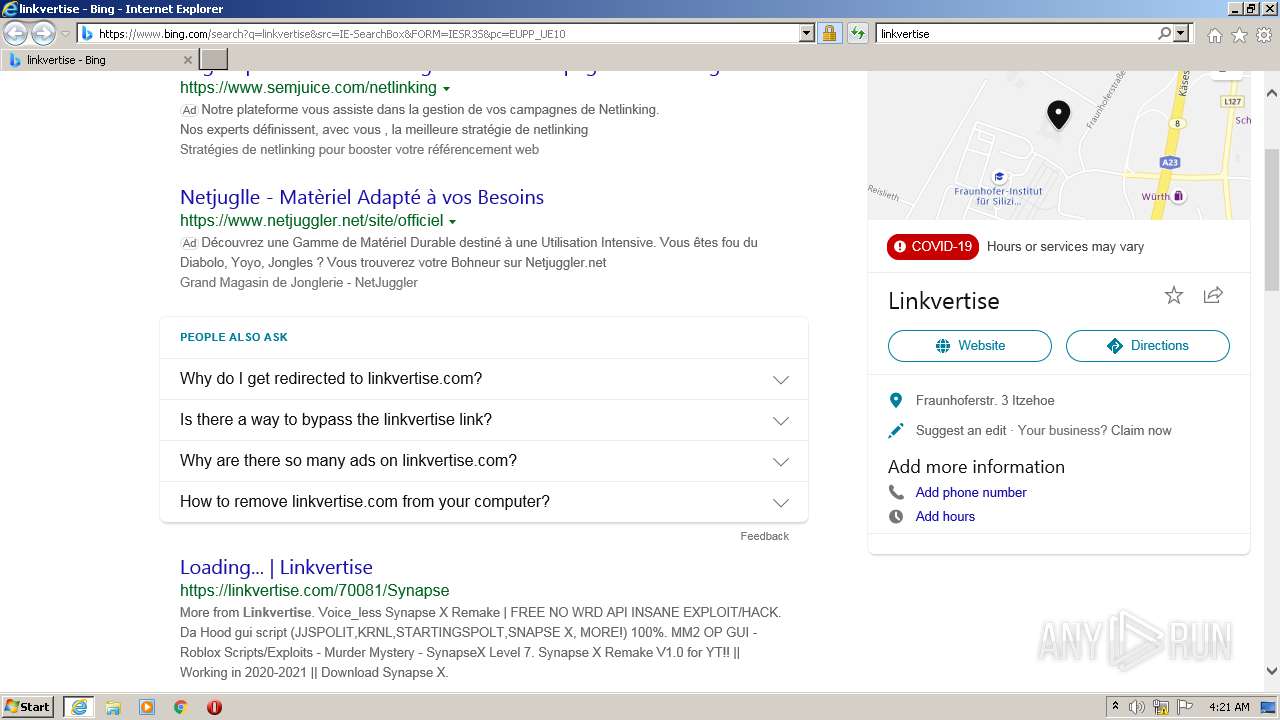Go back with the IE back arrow
This screenshot has height=720, width=1280.
pos(15,33)
